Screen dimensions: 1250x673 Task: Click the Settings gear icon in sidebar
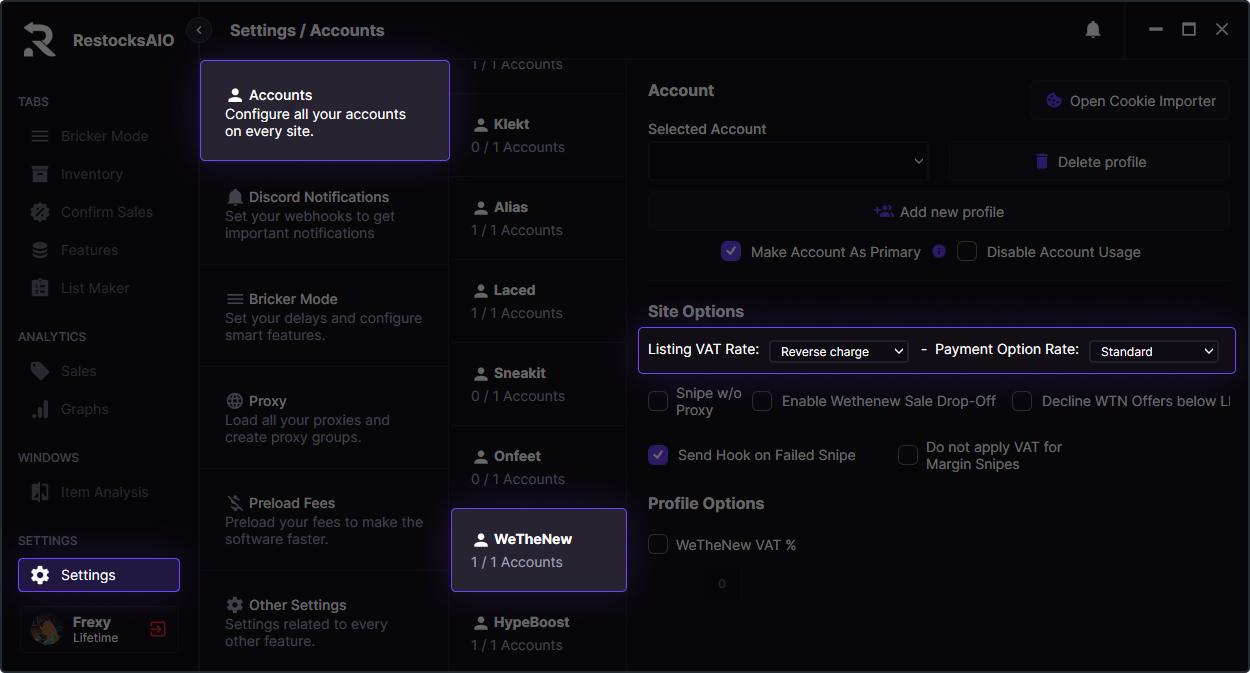[x=40, y=575]
